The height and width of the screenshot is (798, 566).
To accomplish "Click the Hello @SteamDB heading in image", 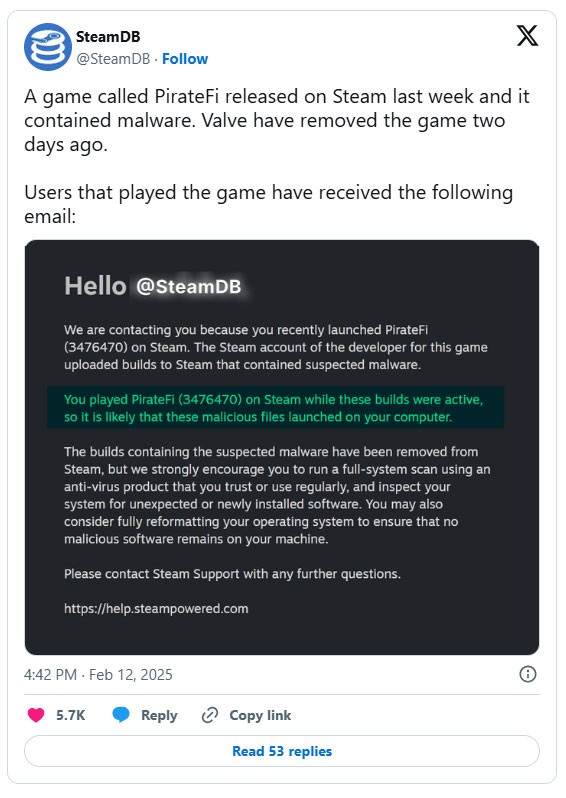I will point(153,286).
